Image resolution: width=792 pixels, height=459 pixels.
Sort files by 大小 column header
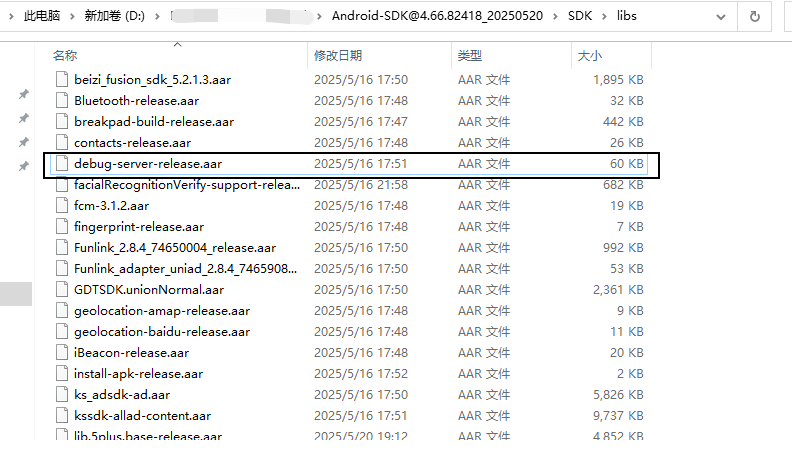pos(589,55)
